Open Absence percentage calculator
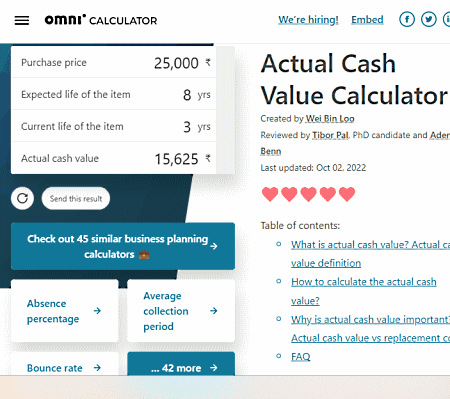Viewport: 450px width, 399px height. click(65, 311)
